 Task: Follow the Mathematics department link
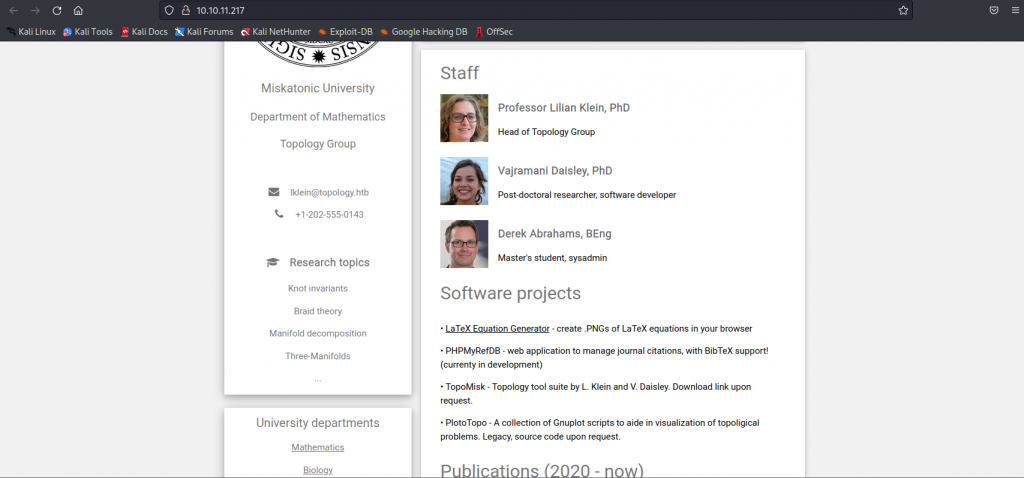point(317,447)
